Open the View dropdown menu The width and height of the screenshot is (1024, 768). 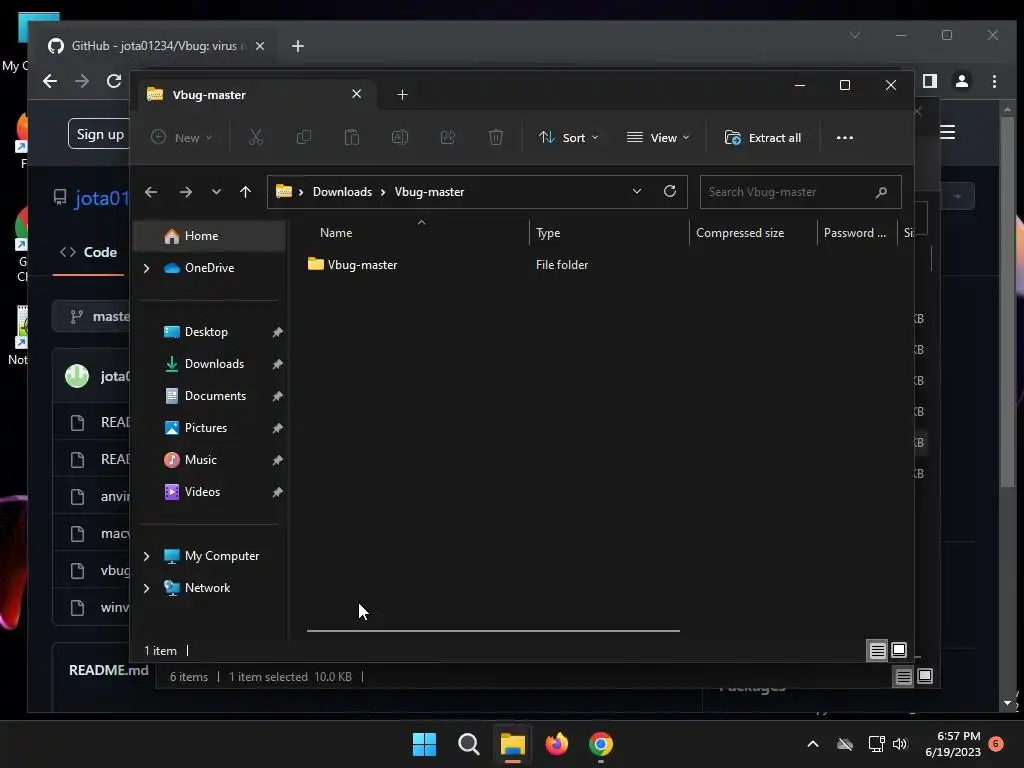(658, 138)
